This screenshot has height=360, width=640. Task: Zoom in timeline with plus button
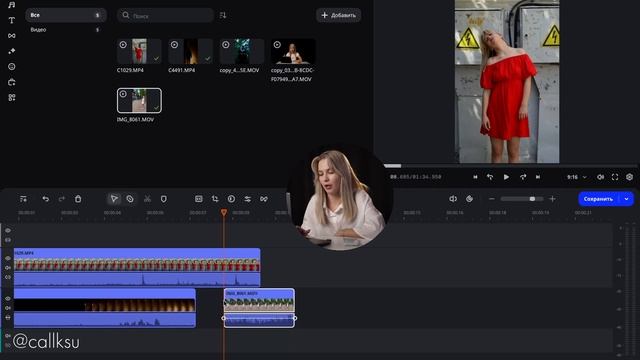[552, 199]
